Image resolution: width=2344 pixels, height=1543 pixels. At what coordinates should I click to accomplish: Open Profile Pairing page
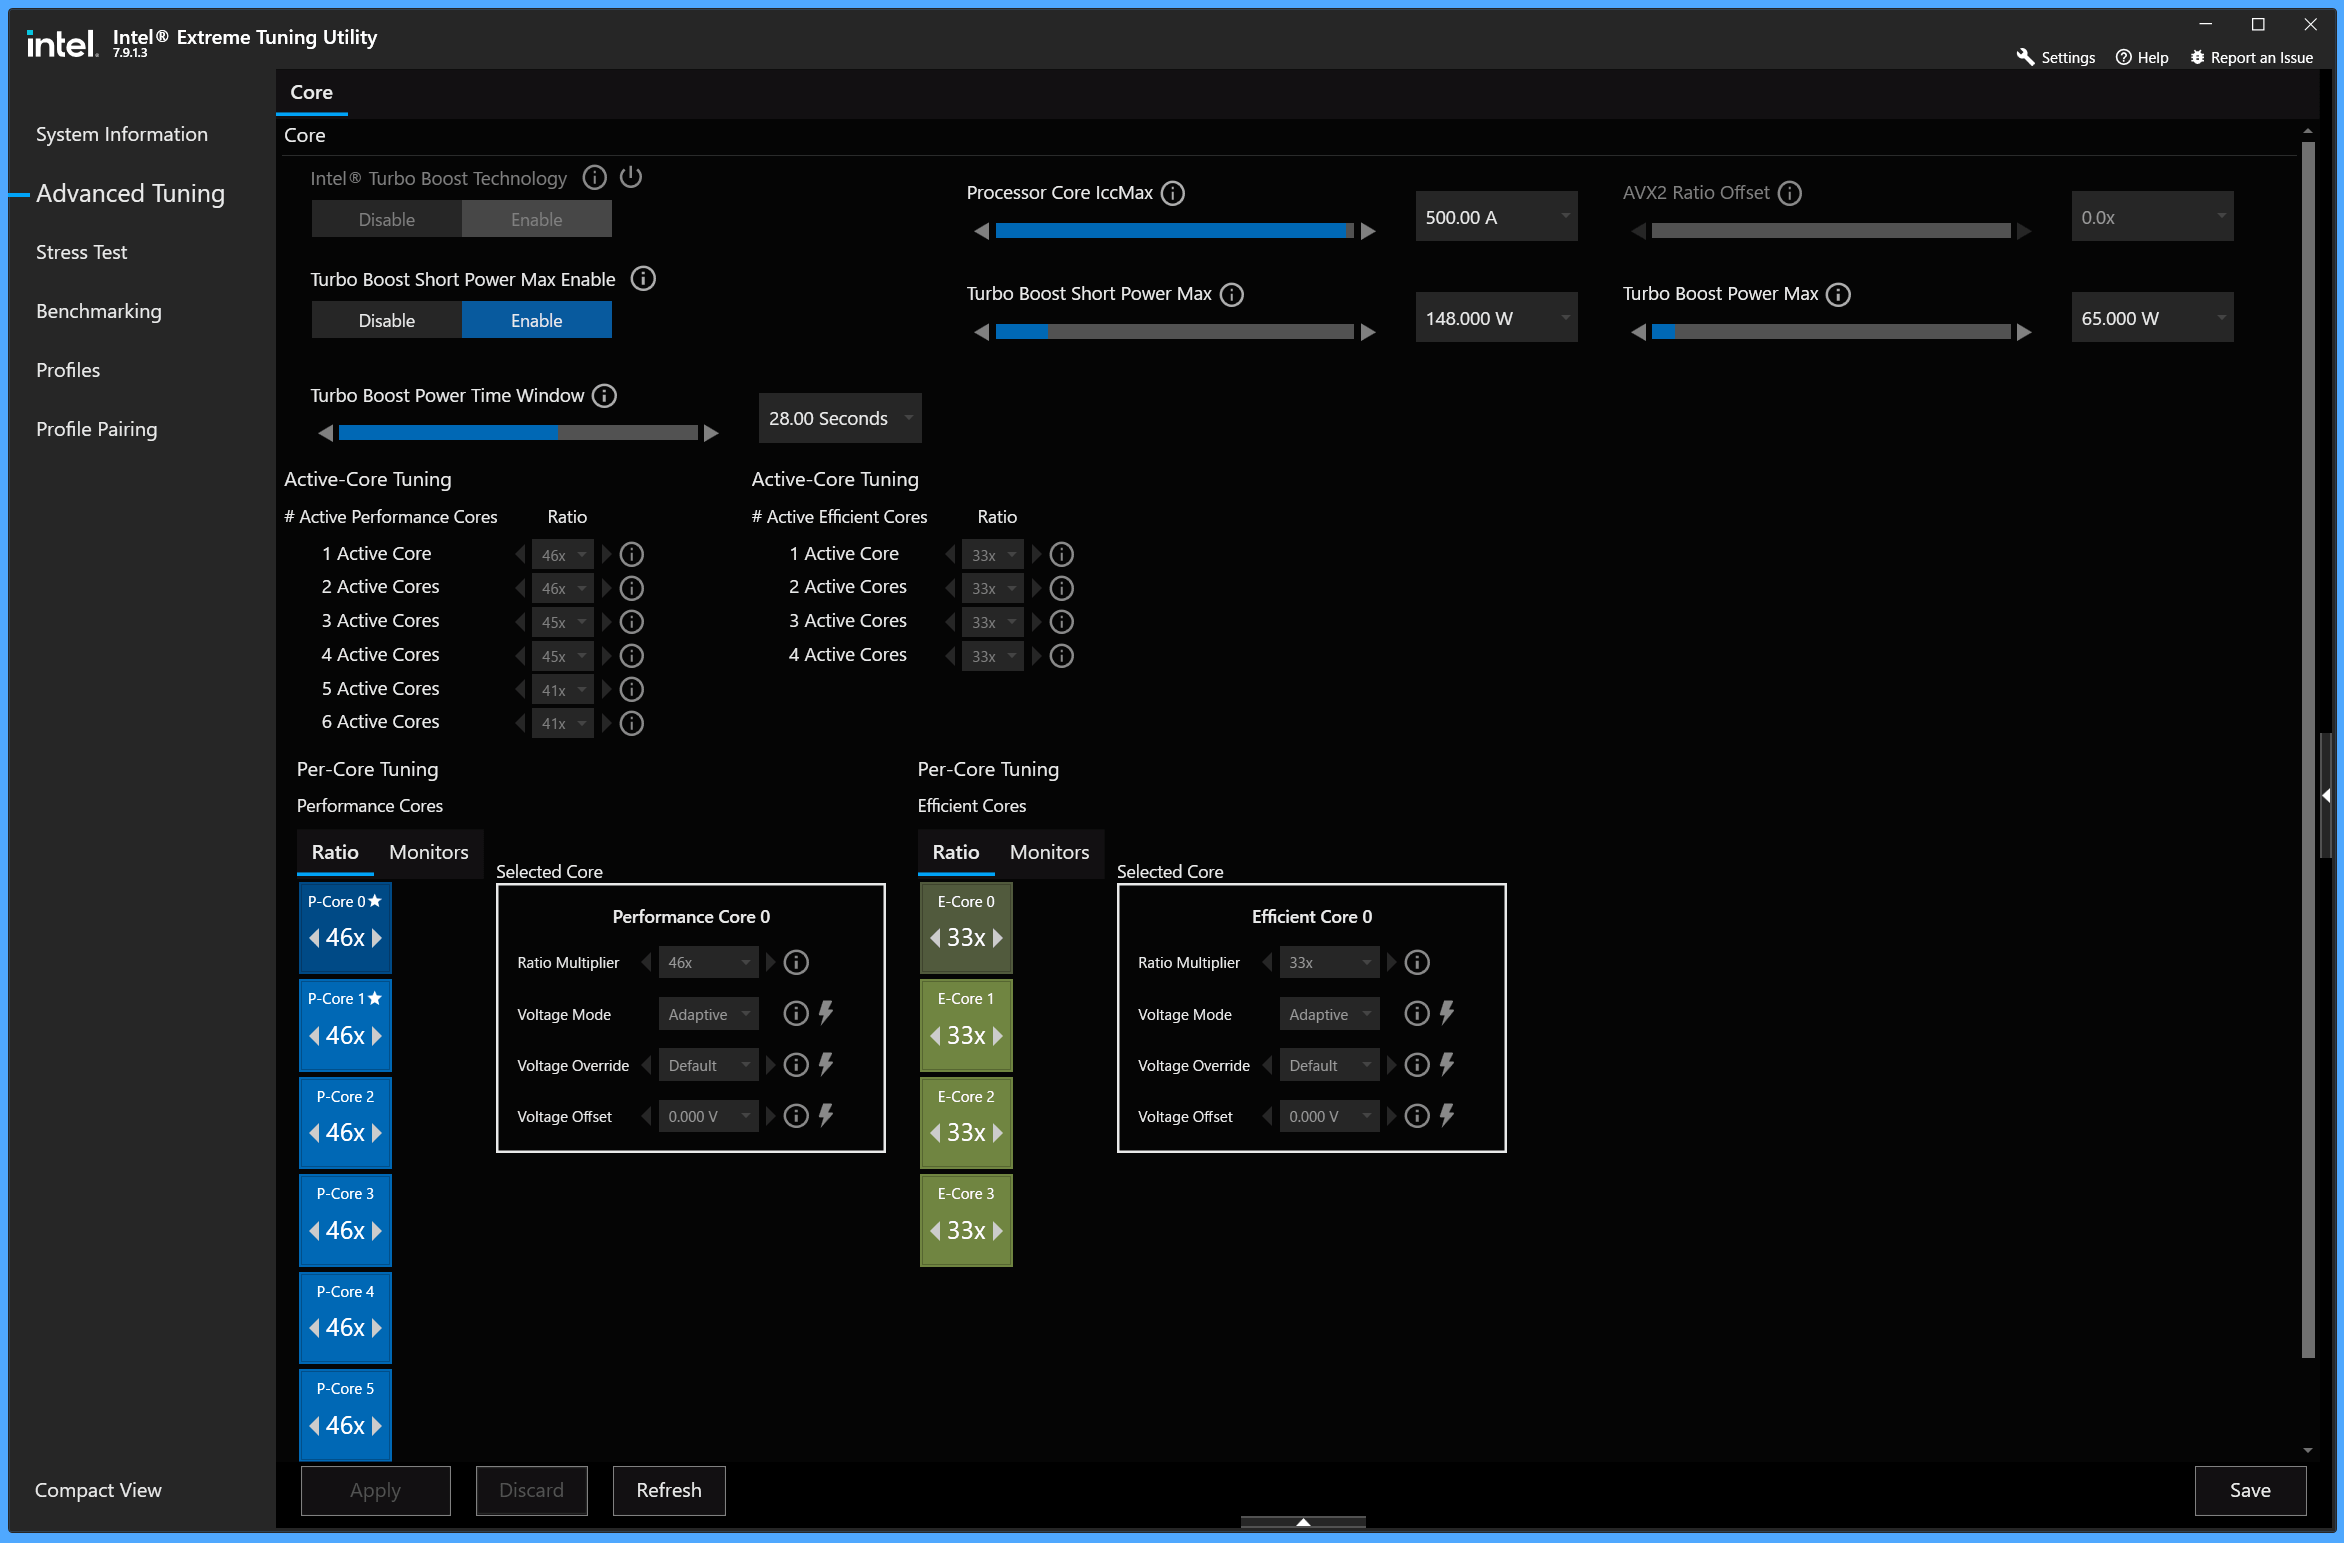(x=97, y=429)
